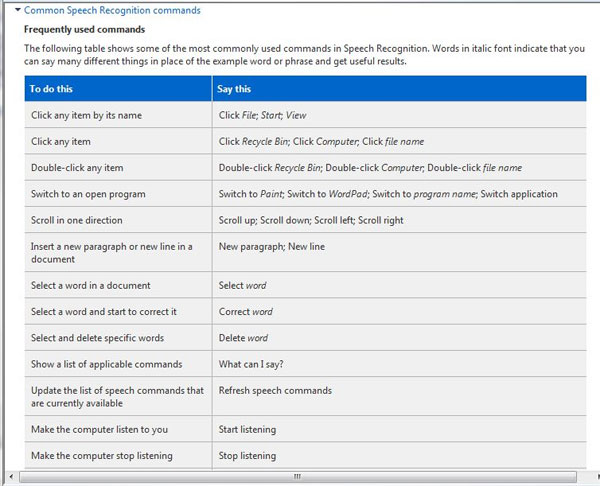Select 'Make the computer listen to you' cell
Viewport: 600px width, 486px height.
pyautogui.click(x=118, y=429)
